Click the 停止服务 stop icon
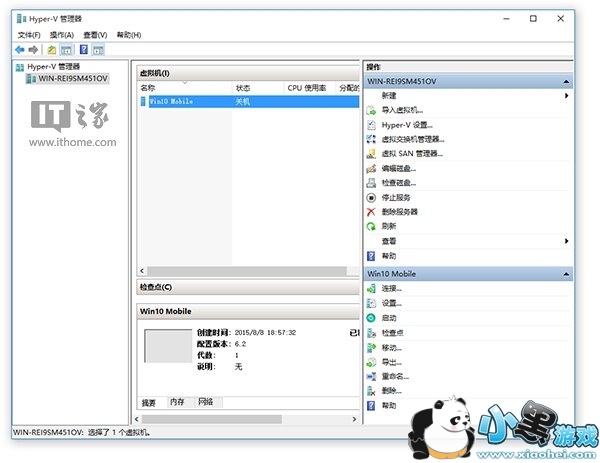600x463 pixels. (371, 197)
